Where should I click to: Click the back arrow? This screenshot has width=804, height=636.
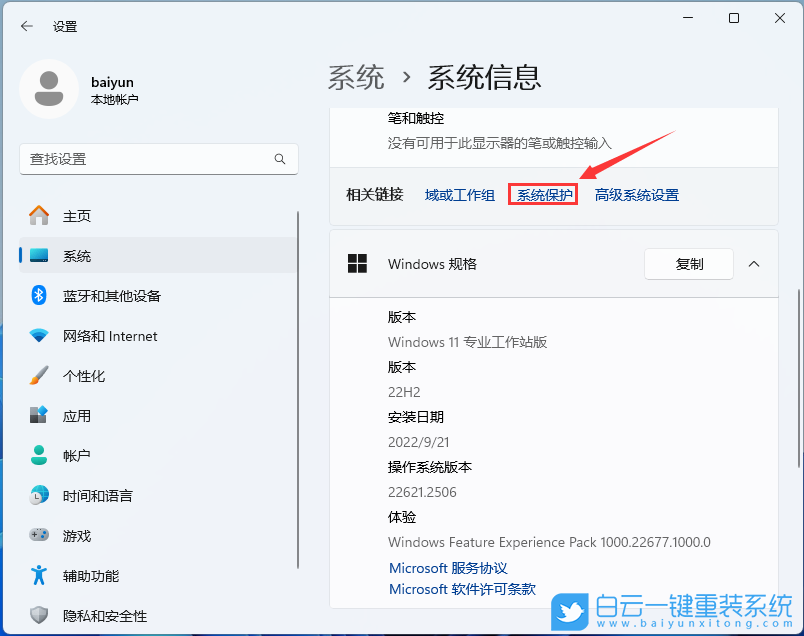coord(25,26)
